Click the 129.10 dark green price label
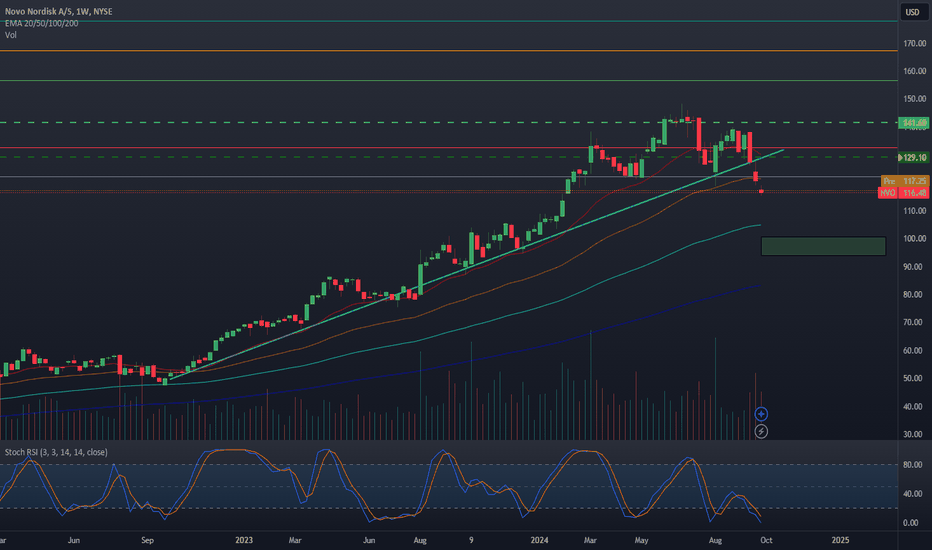Image resolution: width=932 pixels, height=550 pixels. (x=914, y=157)
